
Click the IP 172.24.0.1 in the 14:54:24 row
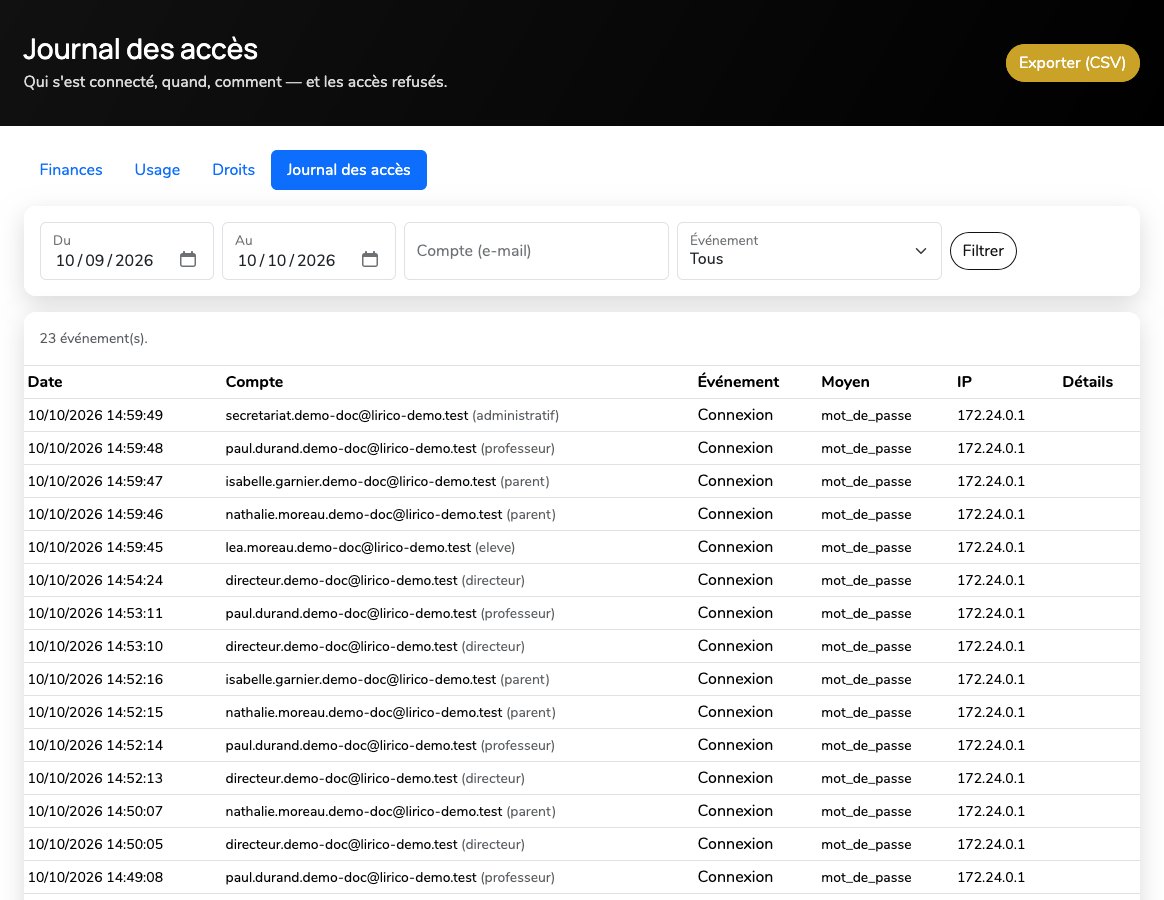[x=991, y=580]
